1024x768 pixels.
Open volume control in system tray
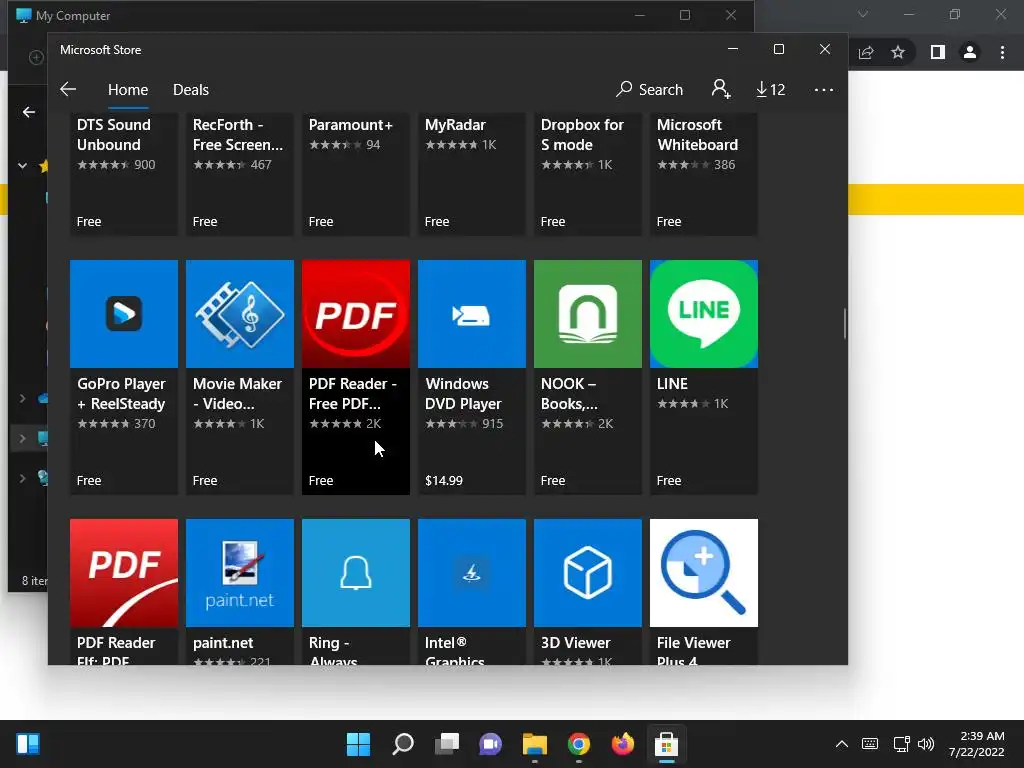tap(925, 744)
